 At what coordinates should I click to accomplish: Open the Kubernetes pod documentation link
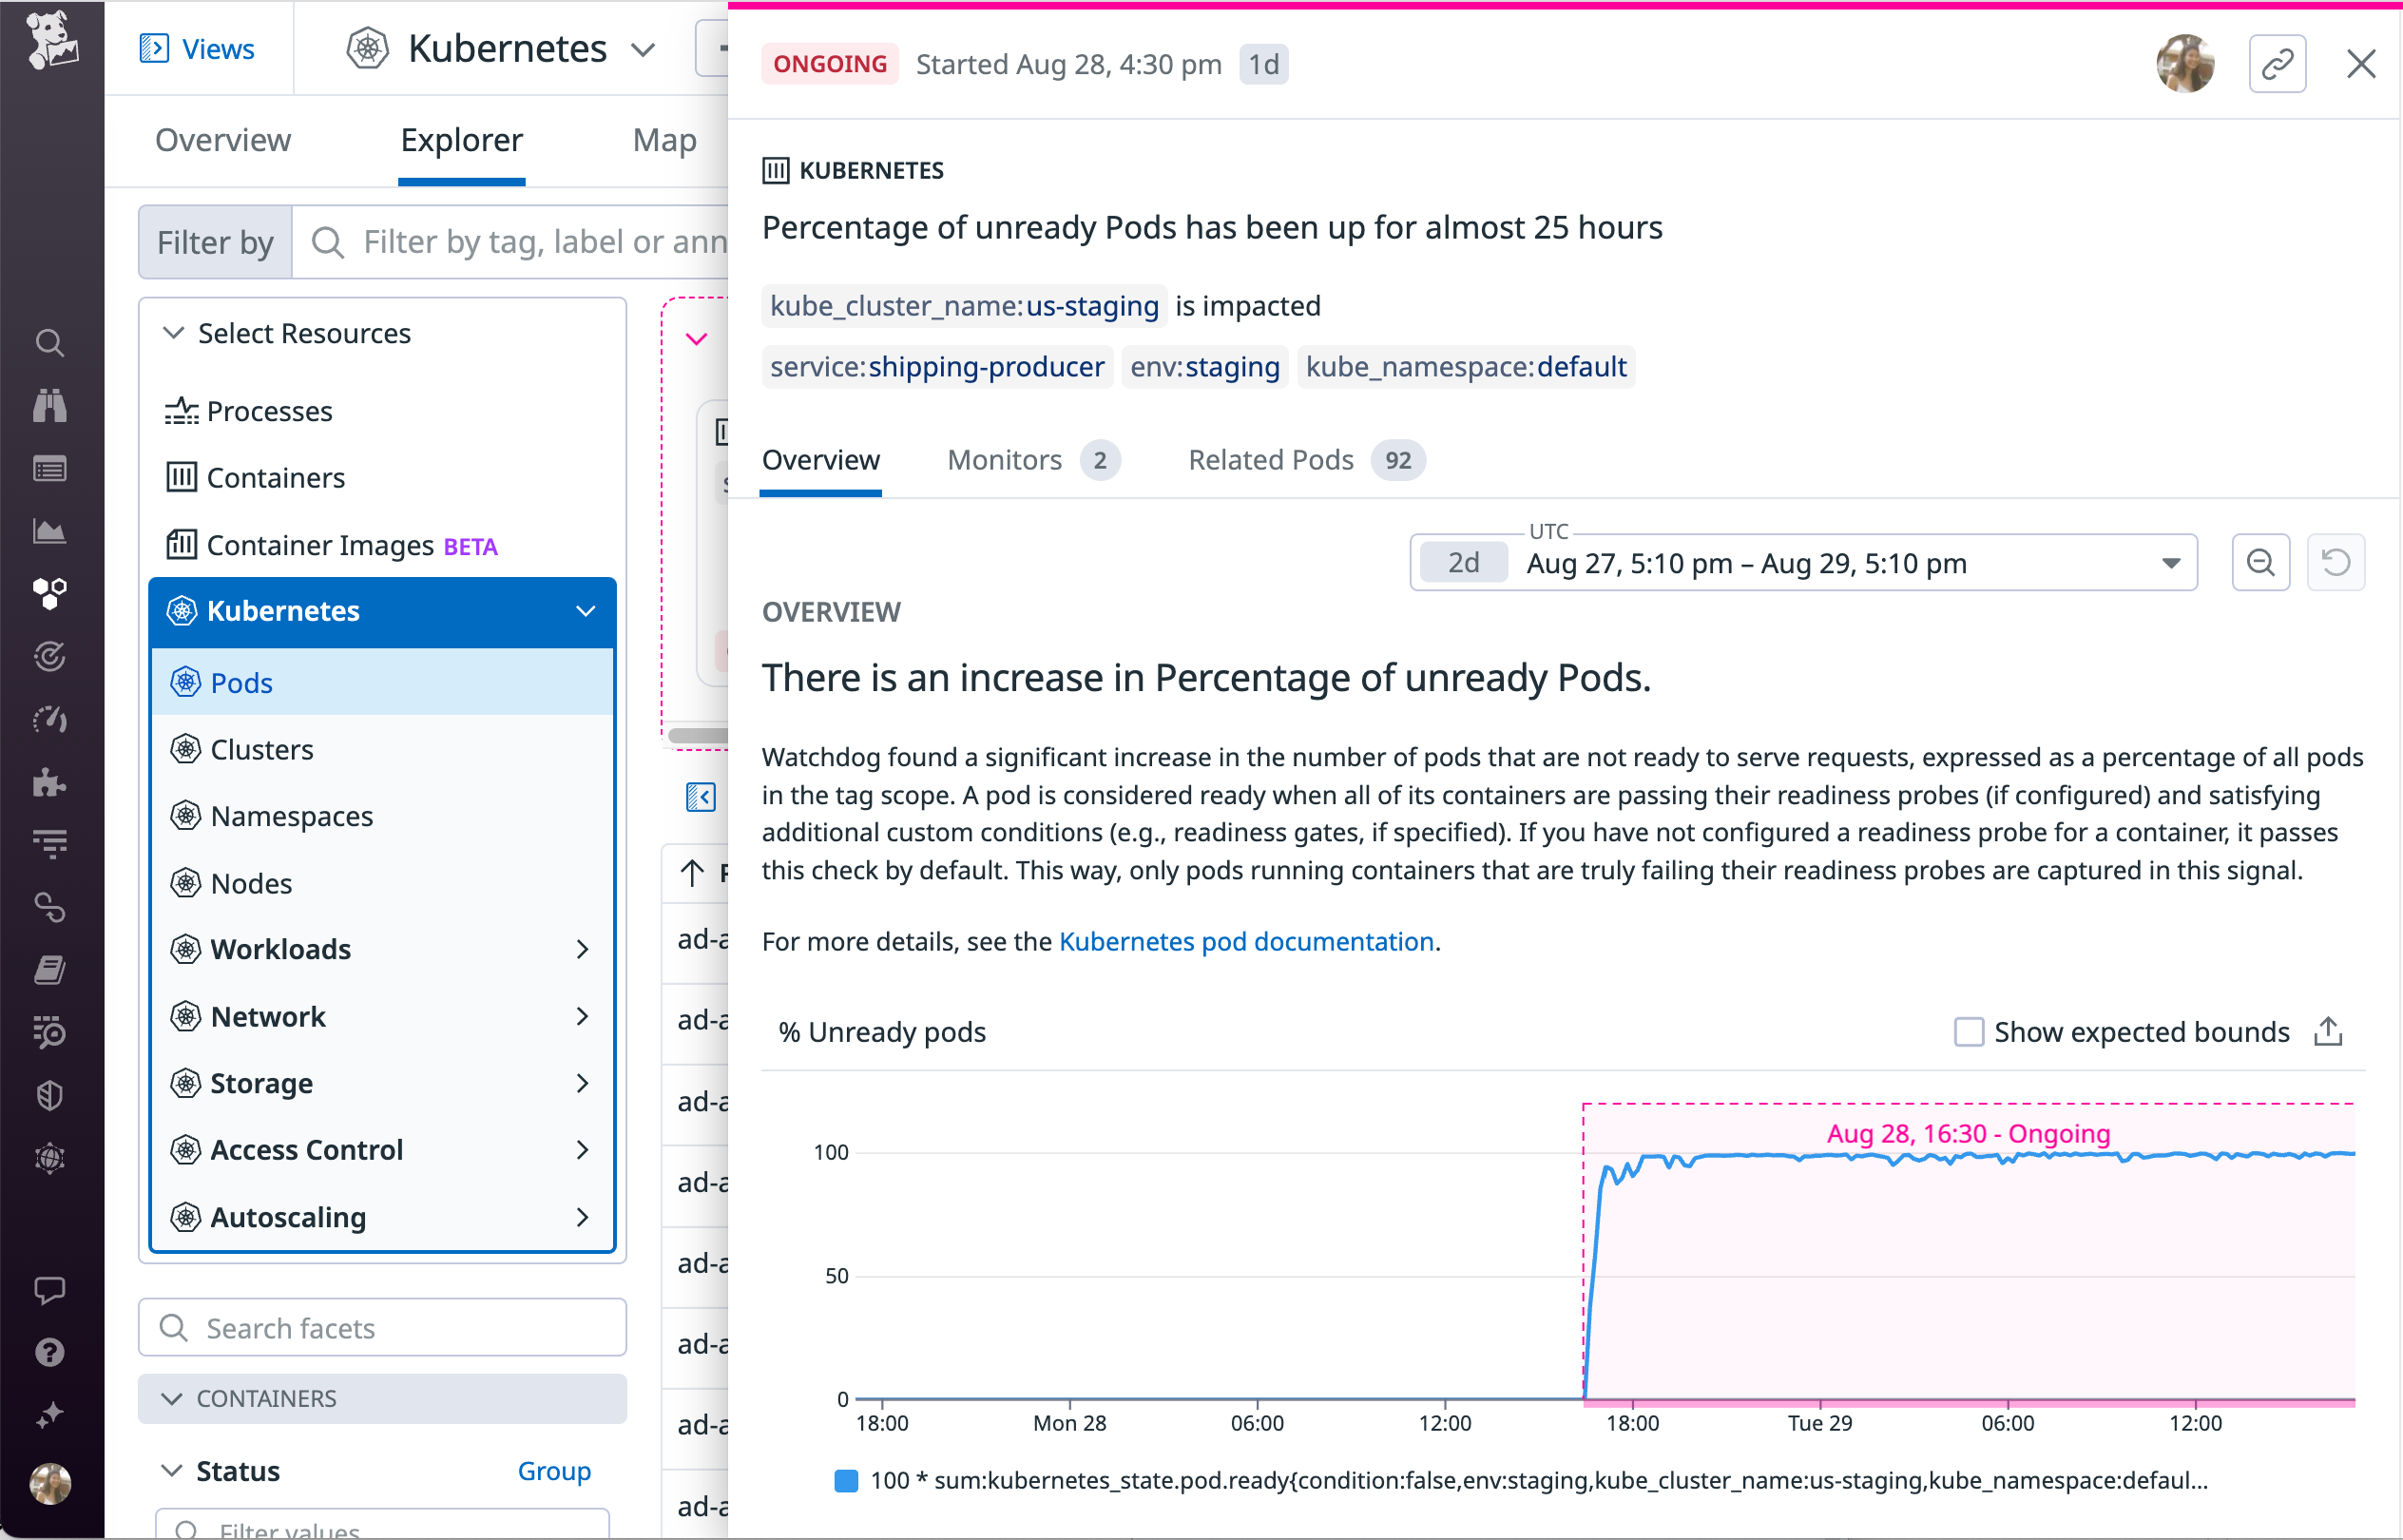(1246, 940)
